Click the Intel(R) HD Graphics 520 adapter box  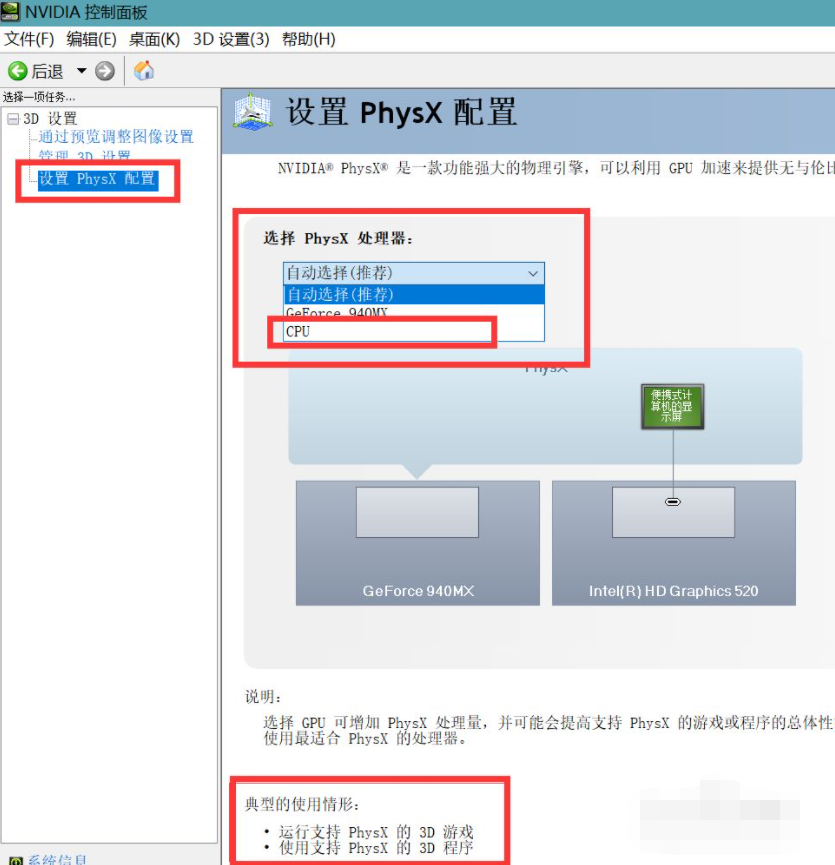pyautogui.click(x=673, y=543)
